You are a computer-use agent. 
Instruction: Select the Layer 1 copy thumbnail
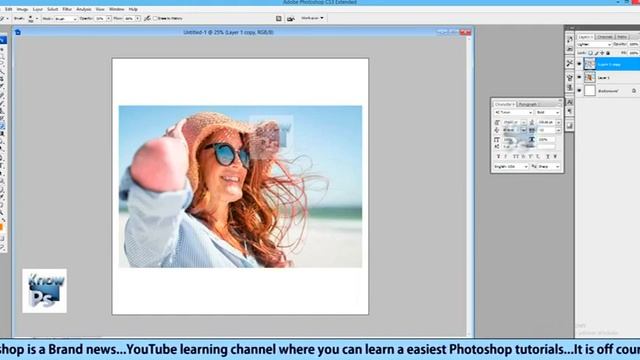coord(590,64)
